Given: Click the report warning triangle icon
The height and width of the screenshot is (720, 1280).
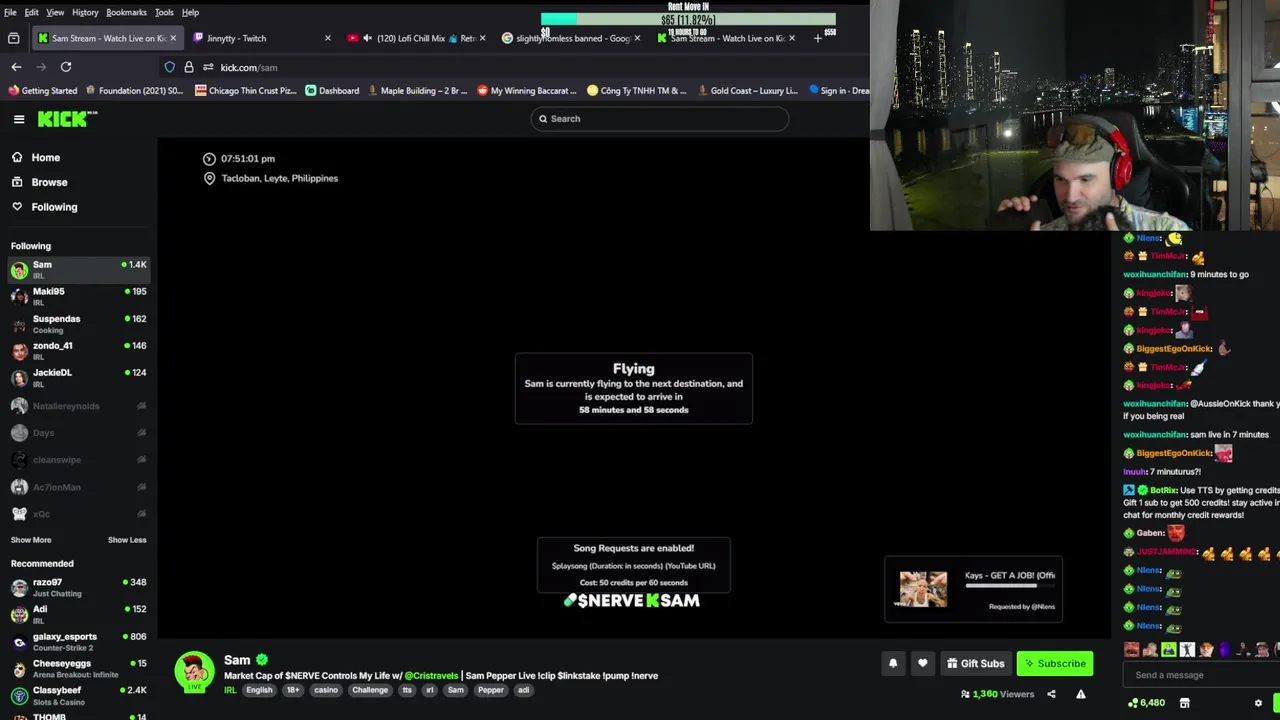Looking at the screenshot, I should point(1080,694).
